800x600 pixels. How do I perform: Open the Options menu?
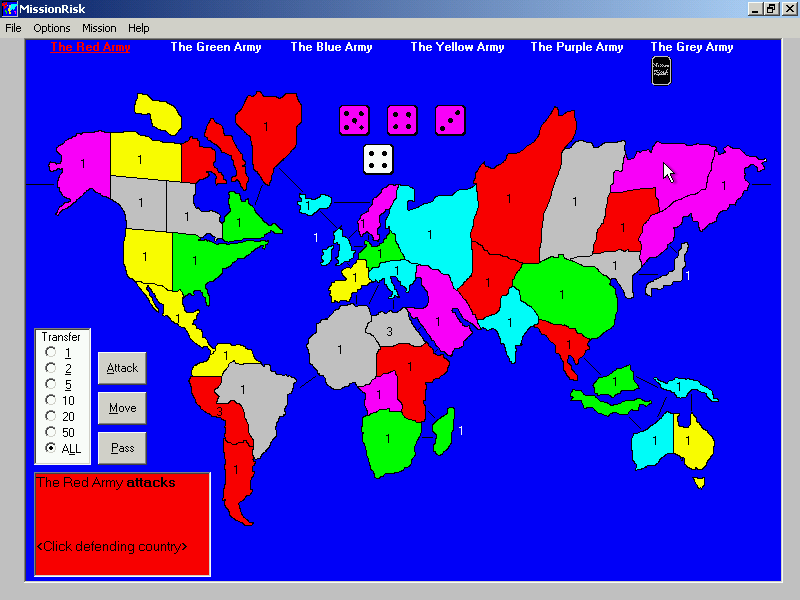(52, 28)
